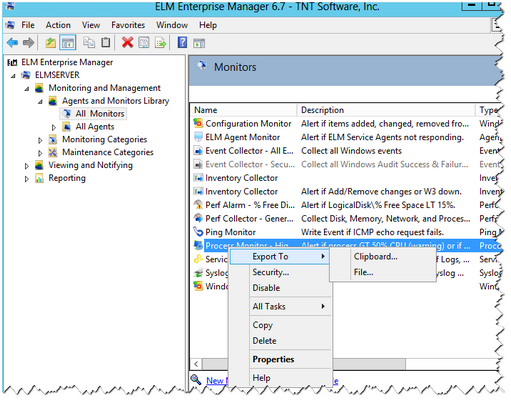Toggle the Show/Hide Console Tree icon

[68, 43]
